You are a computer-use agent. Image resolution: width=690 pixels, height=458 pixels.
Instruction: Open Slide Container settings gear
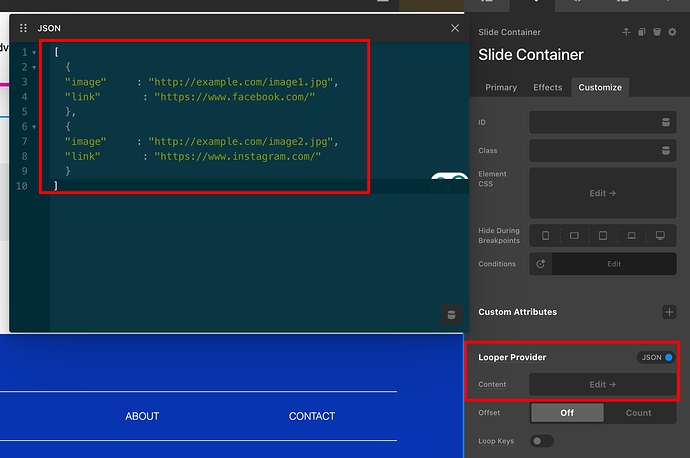click(672, 32)
